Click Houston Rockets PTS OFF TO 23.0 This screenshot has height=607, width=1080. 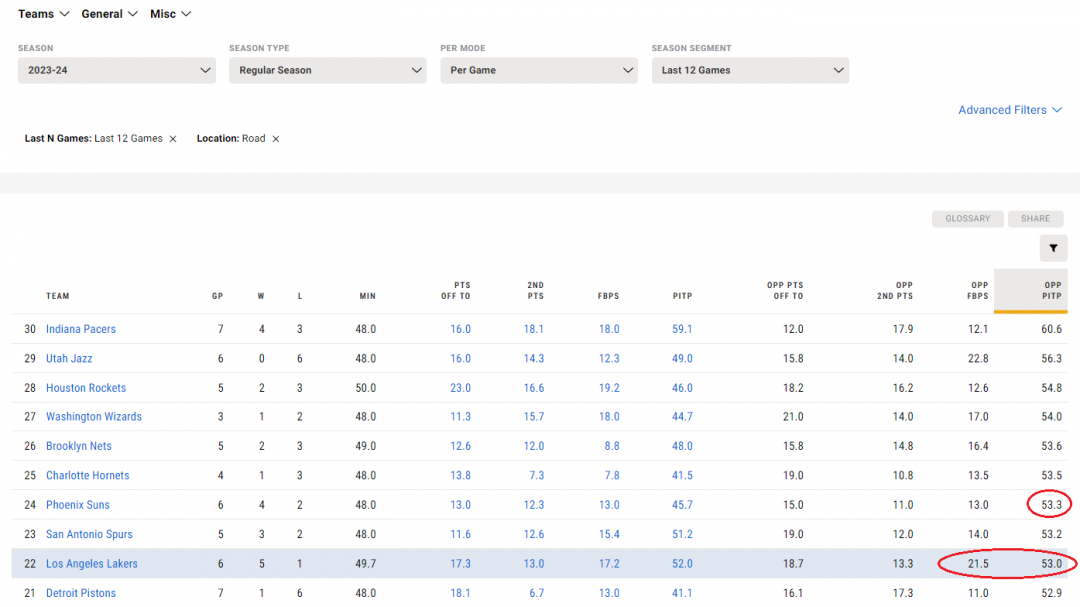pos(460,388)
